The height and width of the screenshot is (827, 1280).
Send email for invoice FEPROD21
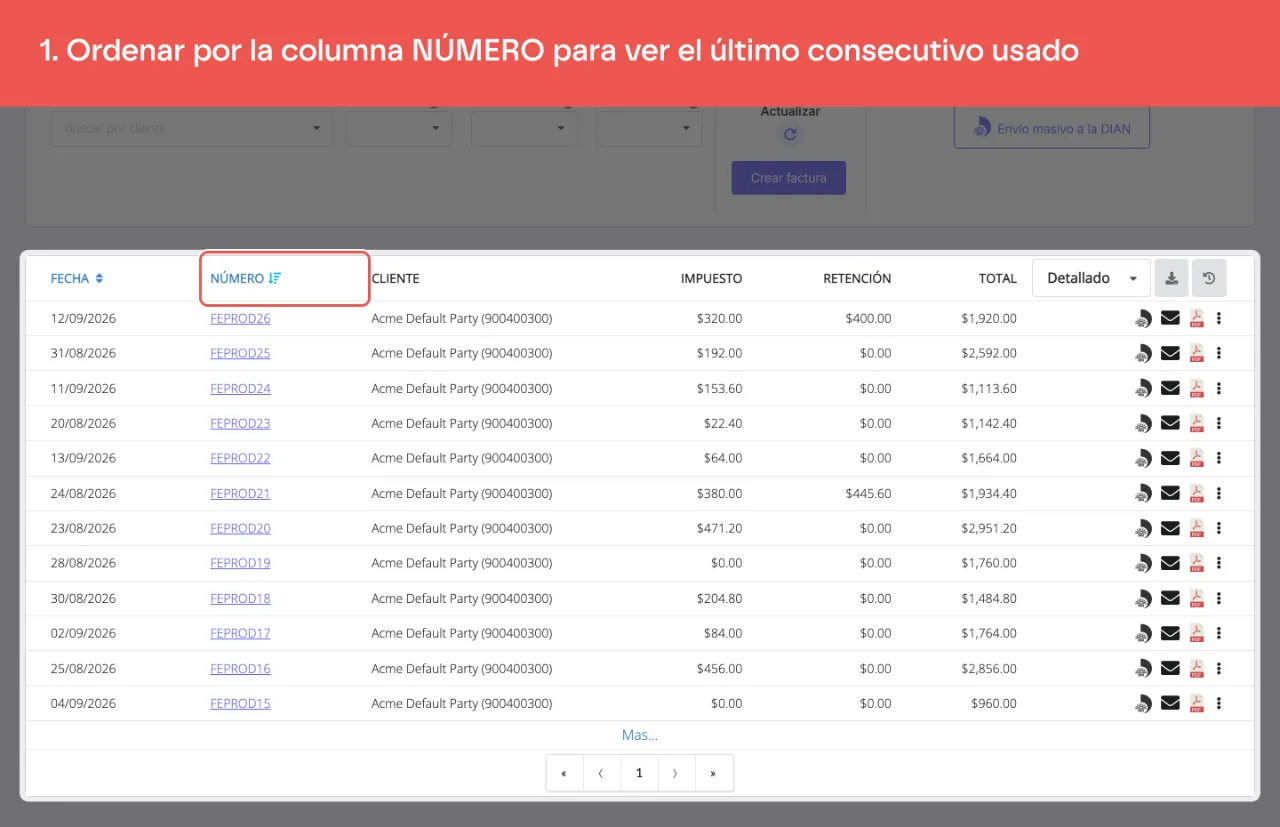pos(1170,493)
